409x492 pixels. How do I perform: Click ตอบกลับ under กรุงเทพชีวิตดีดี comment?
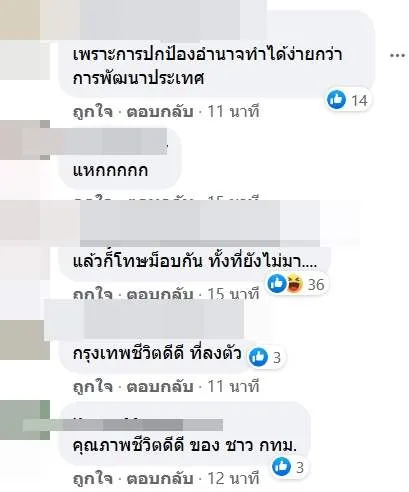point(160,387)
